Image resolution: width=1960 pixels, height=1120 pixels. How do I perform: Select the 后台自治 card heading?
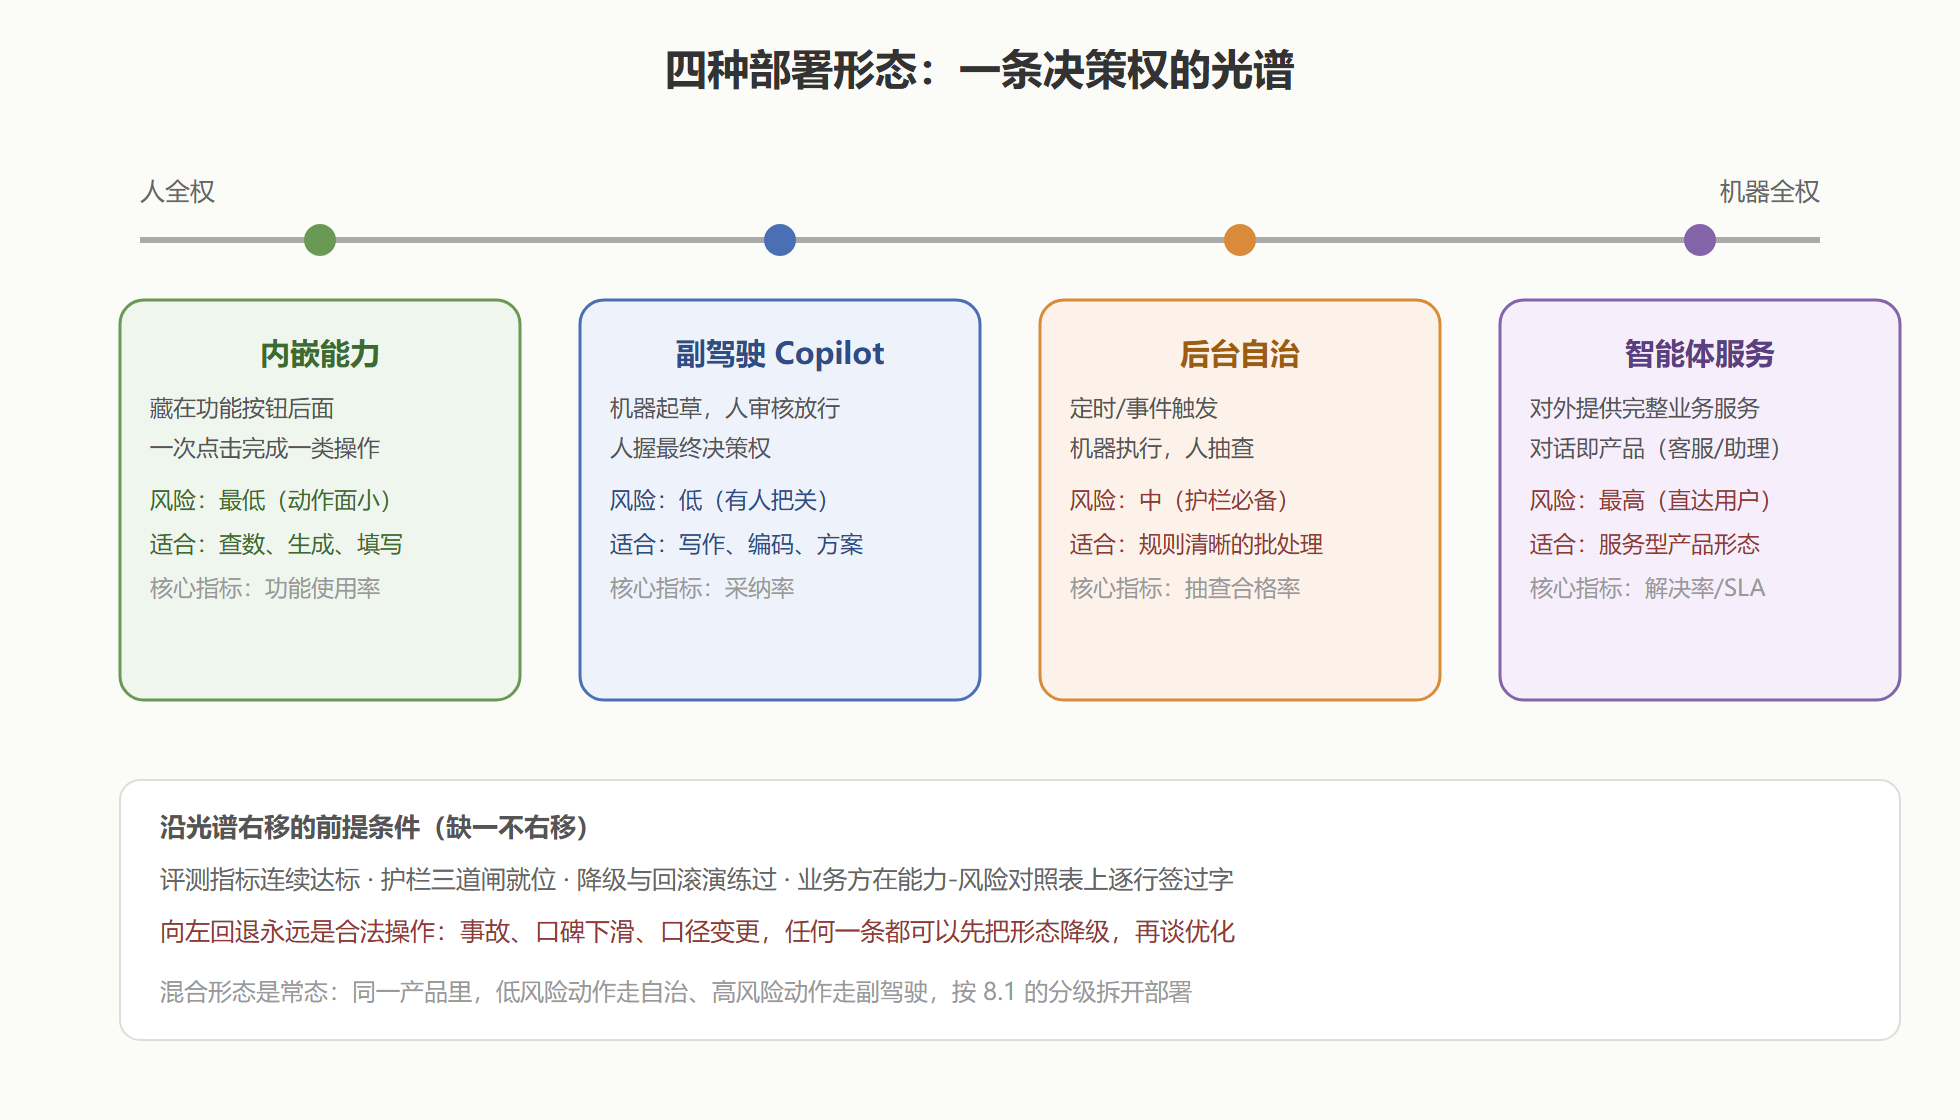1240,354
